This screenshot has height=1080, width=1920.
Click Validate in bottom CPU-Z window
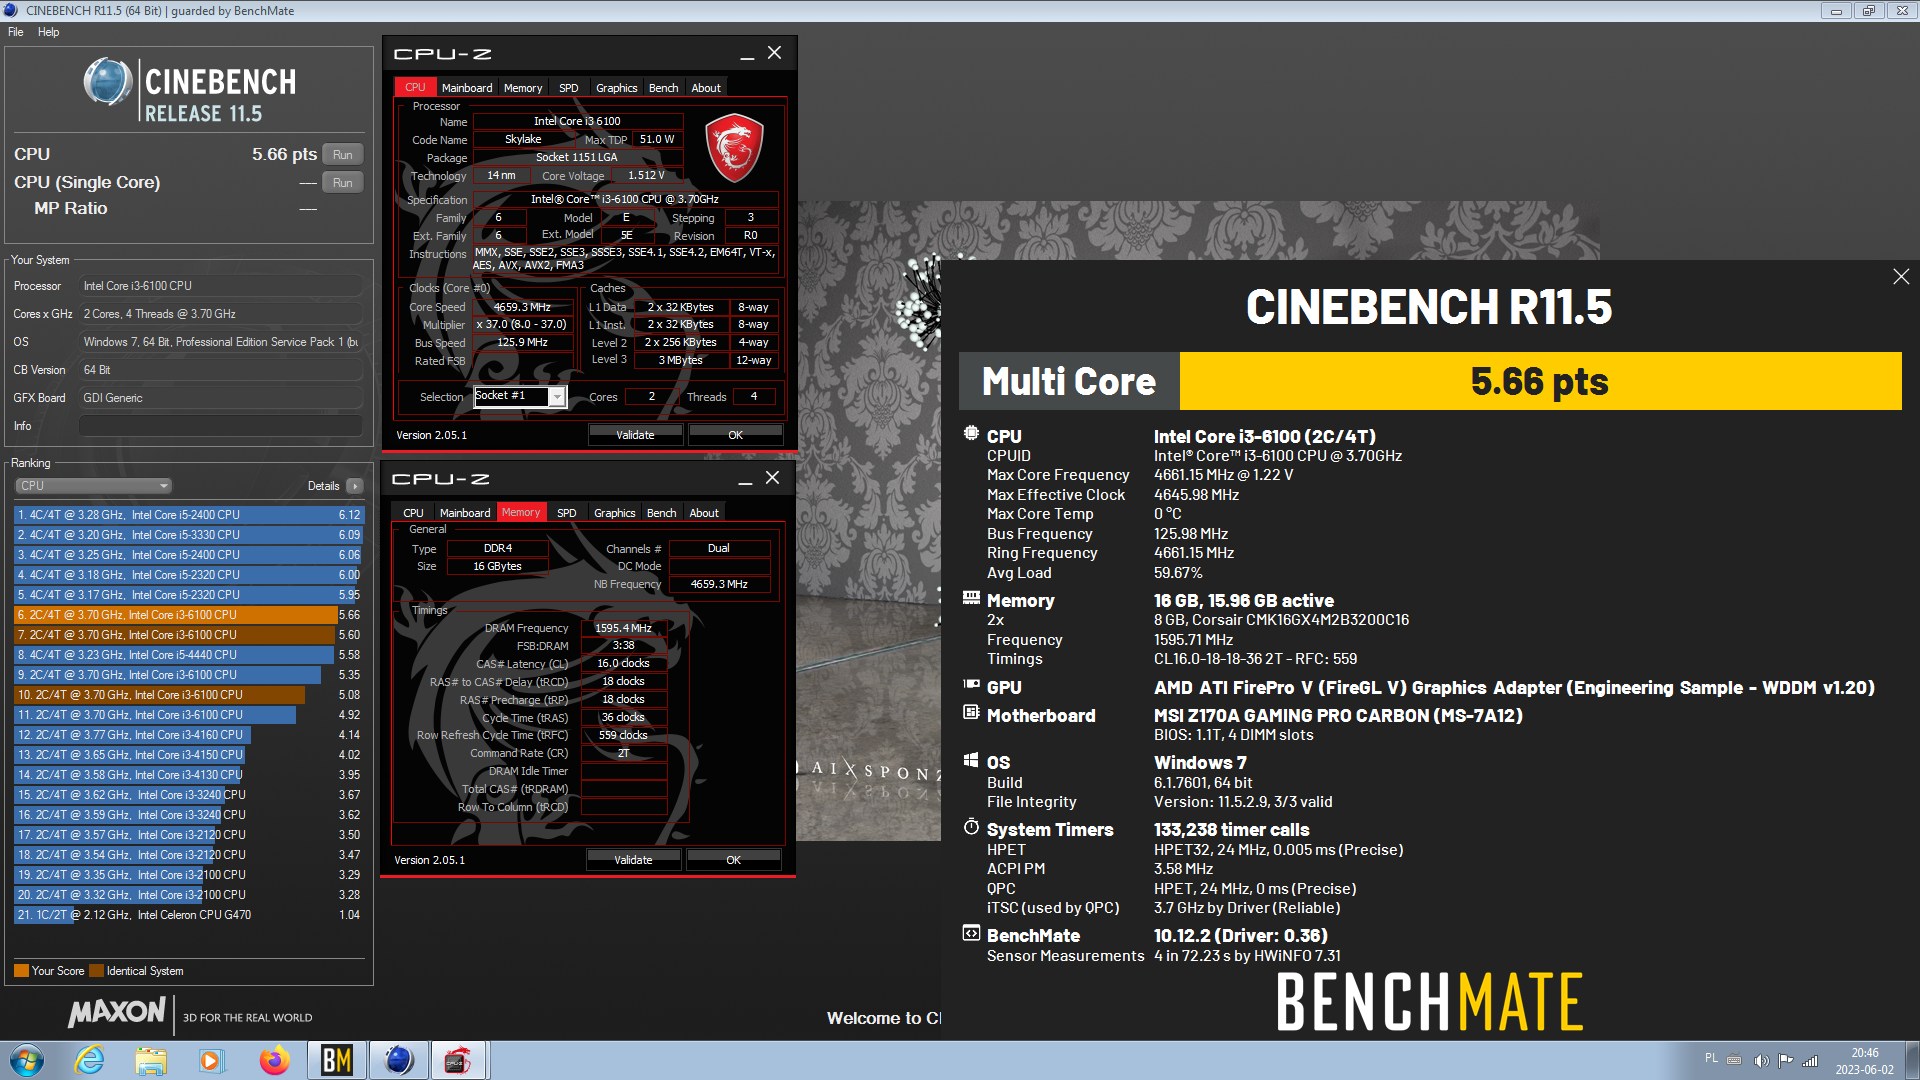pos(633,860)
